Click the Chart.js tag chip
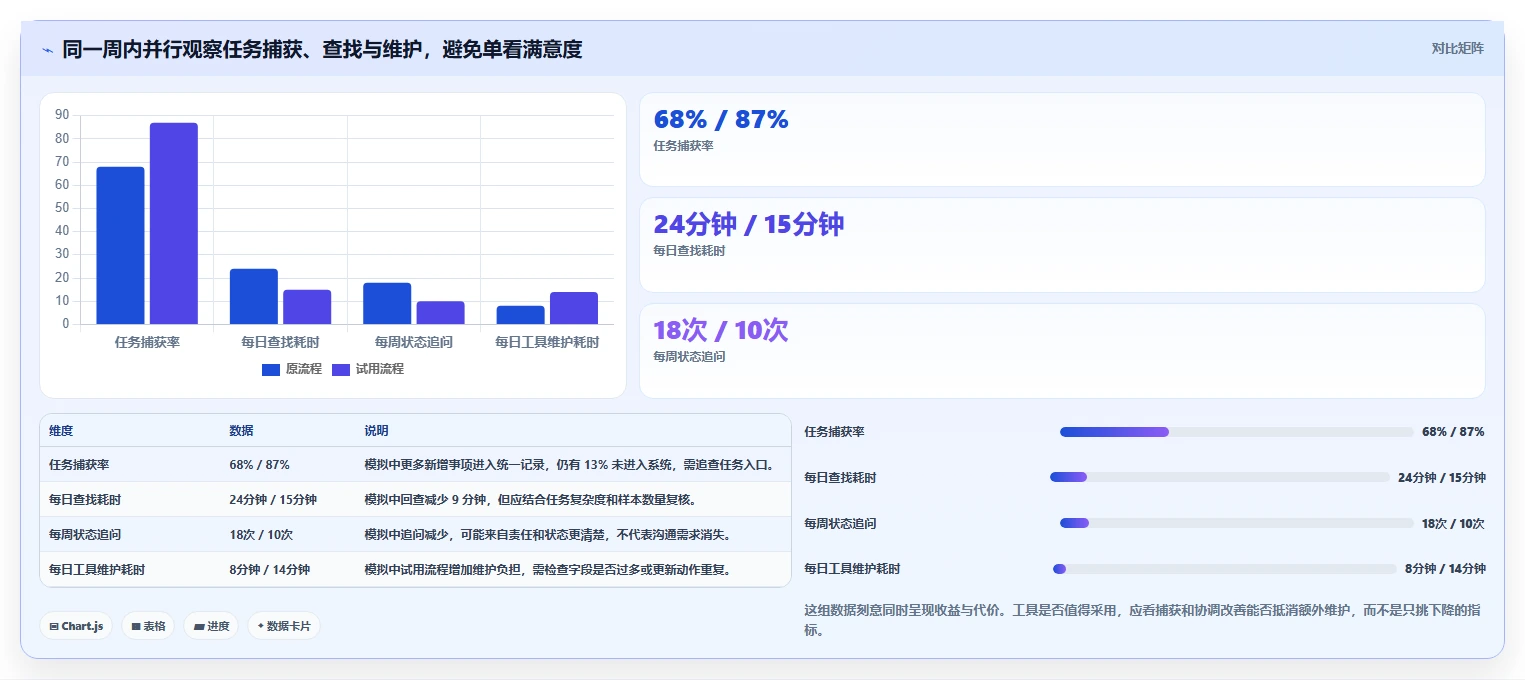 tap(76, 626)
